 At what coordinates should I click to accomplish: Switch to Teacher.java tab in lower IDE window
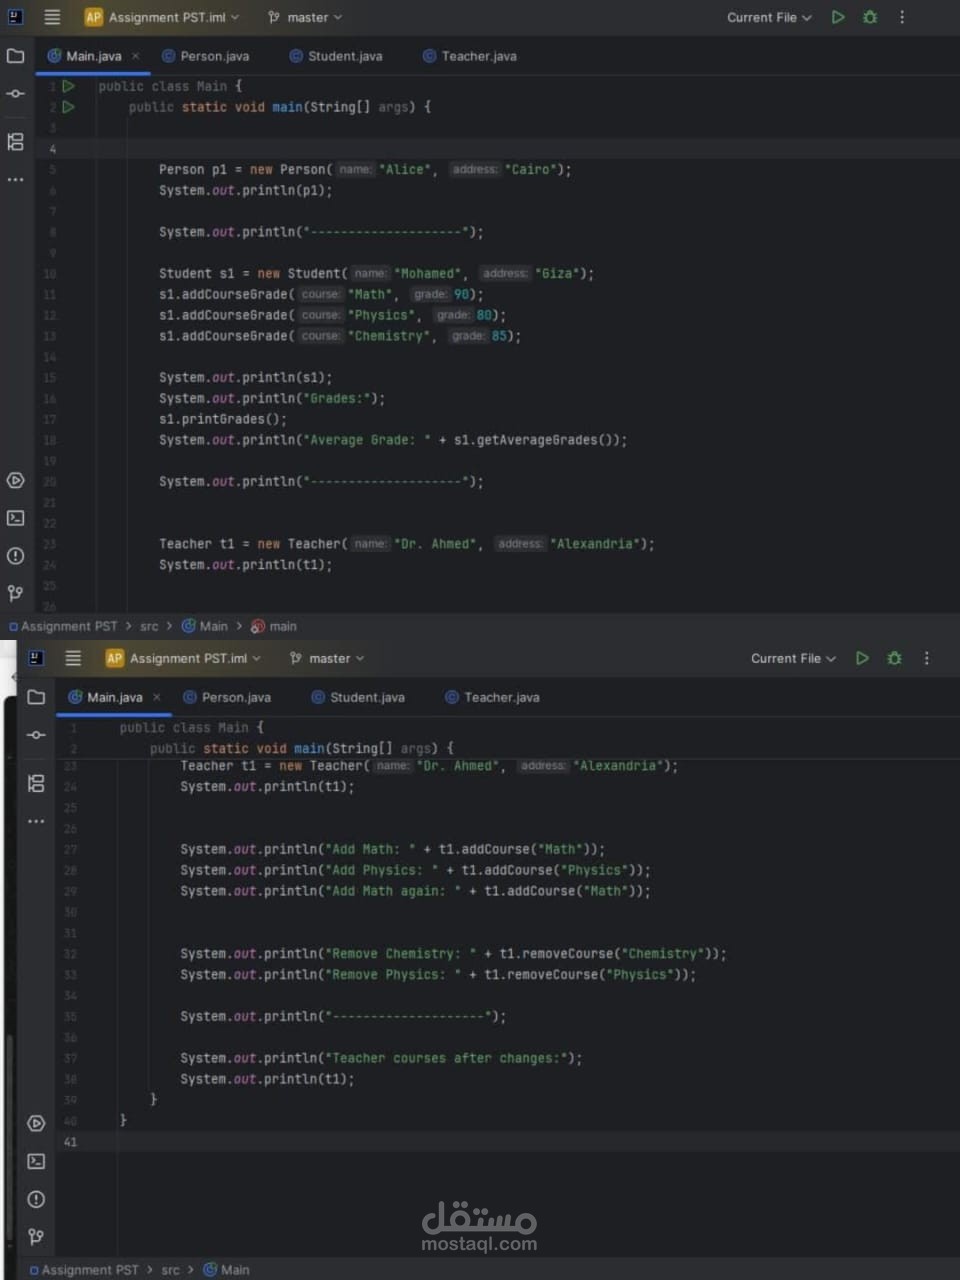coord(492,697)
